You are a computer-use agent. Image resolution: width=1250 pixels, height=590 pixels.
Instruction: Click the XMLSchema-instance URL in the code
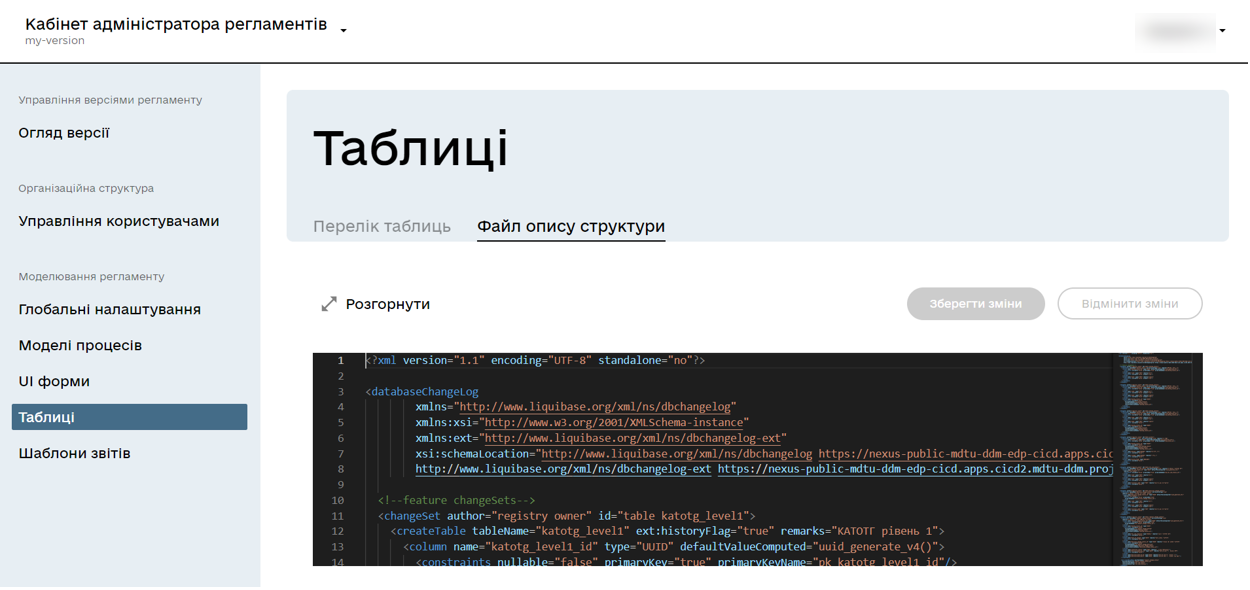[x=616, y=423]
